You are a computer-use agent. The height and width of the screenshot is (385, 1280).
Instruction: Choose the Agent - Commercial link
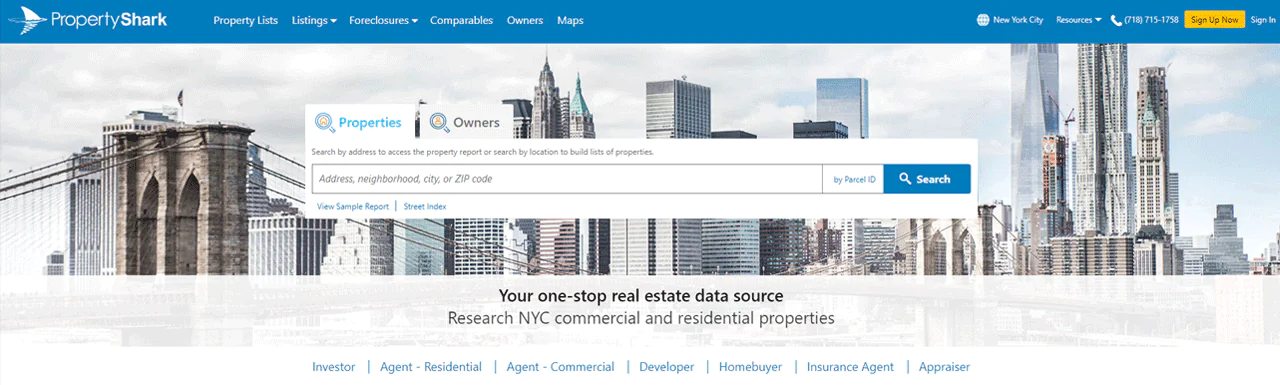[x=560, y=367]
